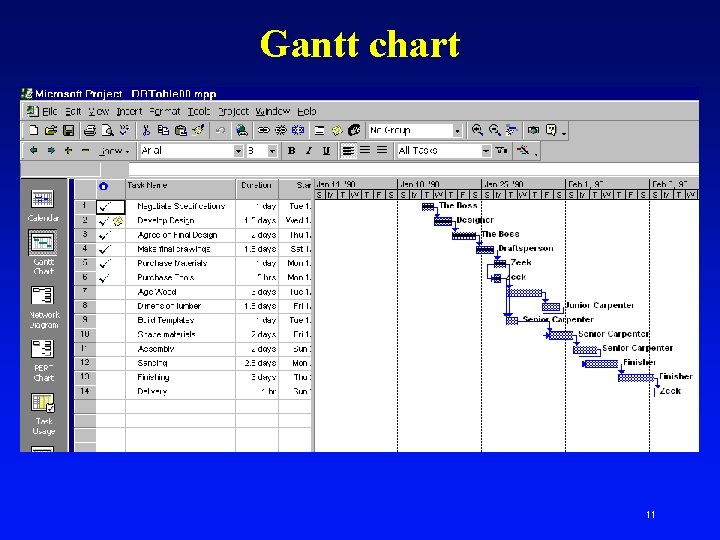Click the Print icon

90,130
